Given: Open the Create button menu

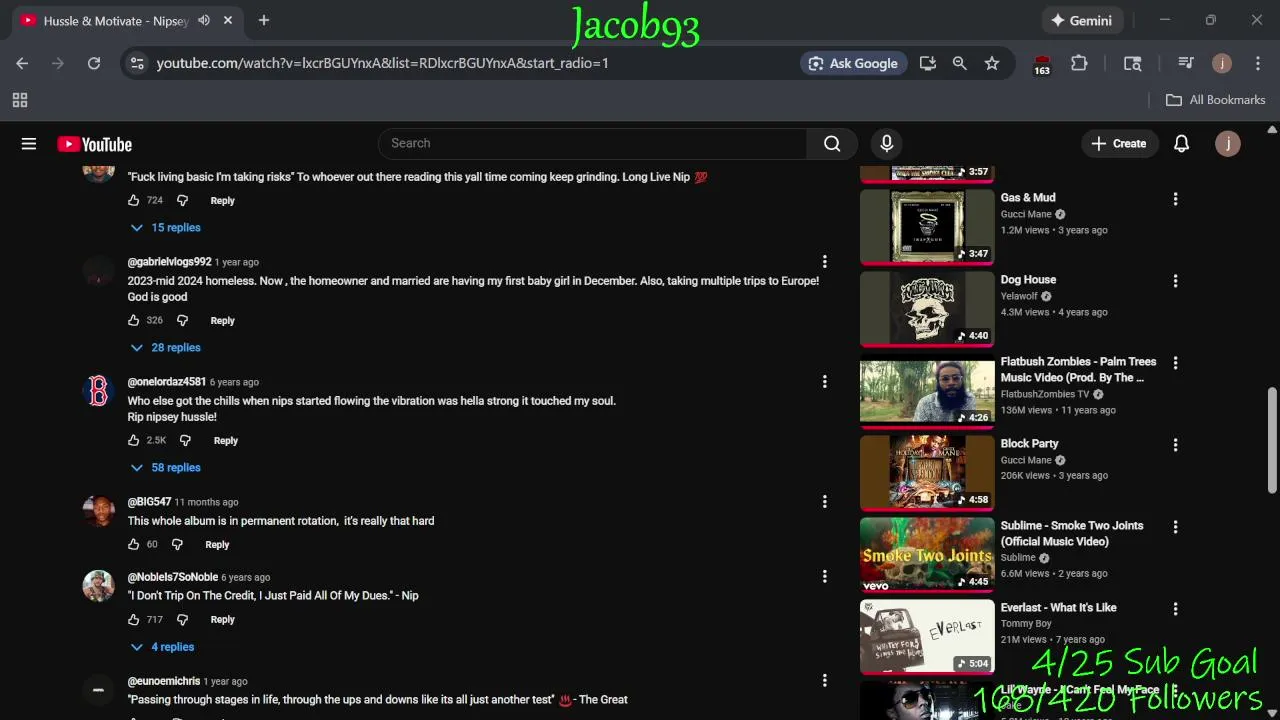Looking at the screenshot, I should (x=1119, y=144).
